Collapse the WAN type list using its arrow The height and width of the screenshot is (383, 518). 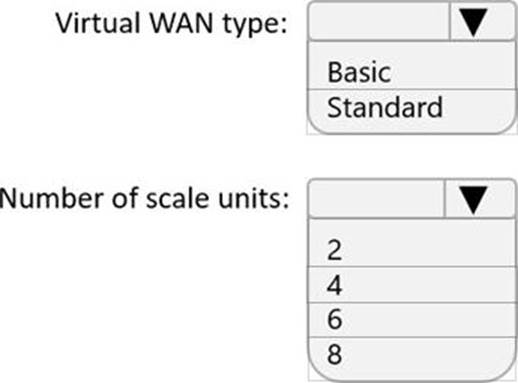473,22
